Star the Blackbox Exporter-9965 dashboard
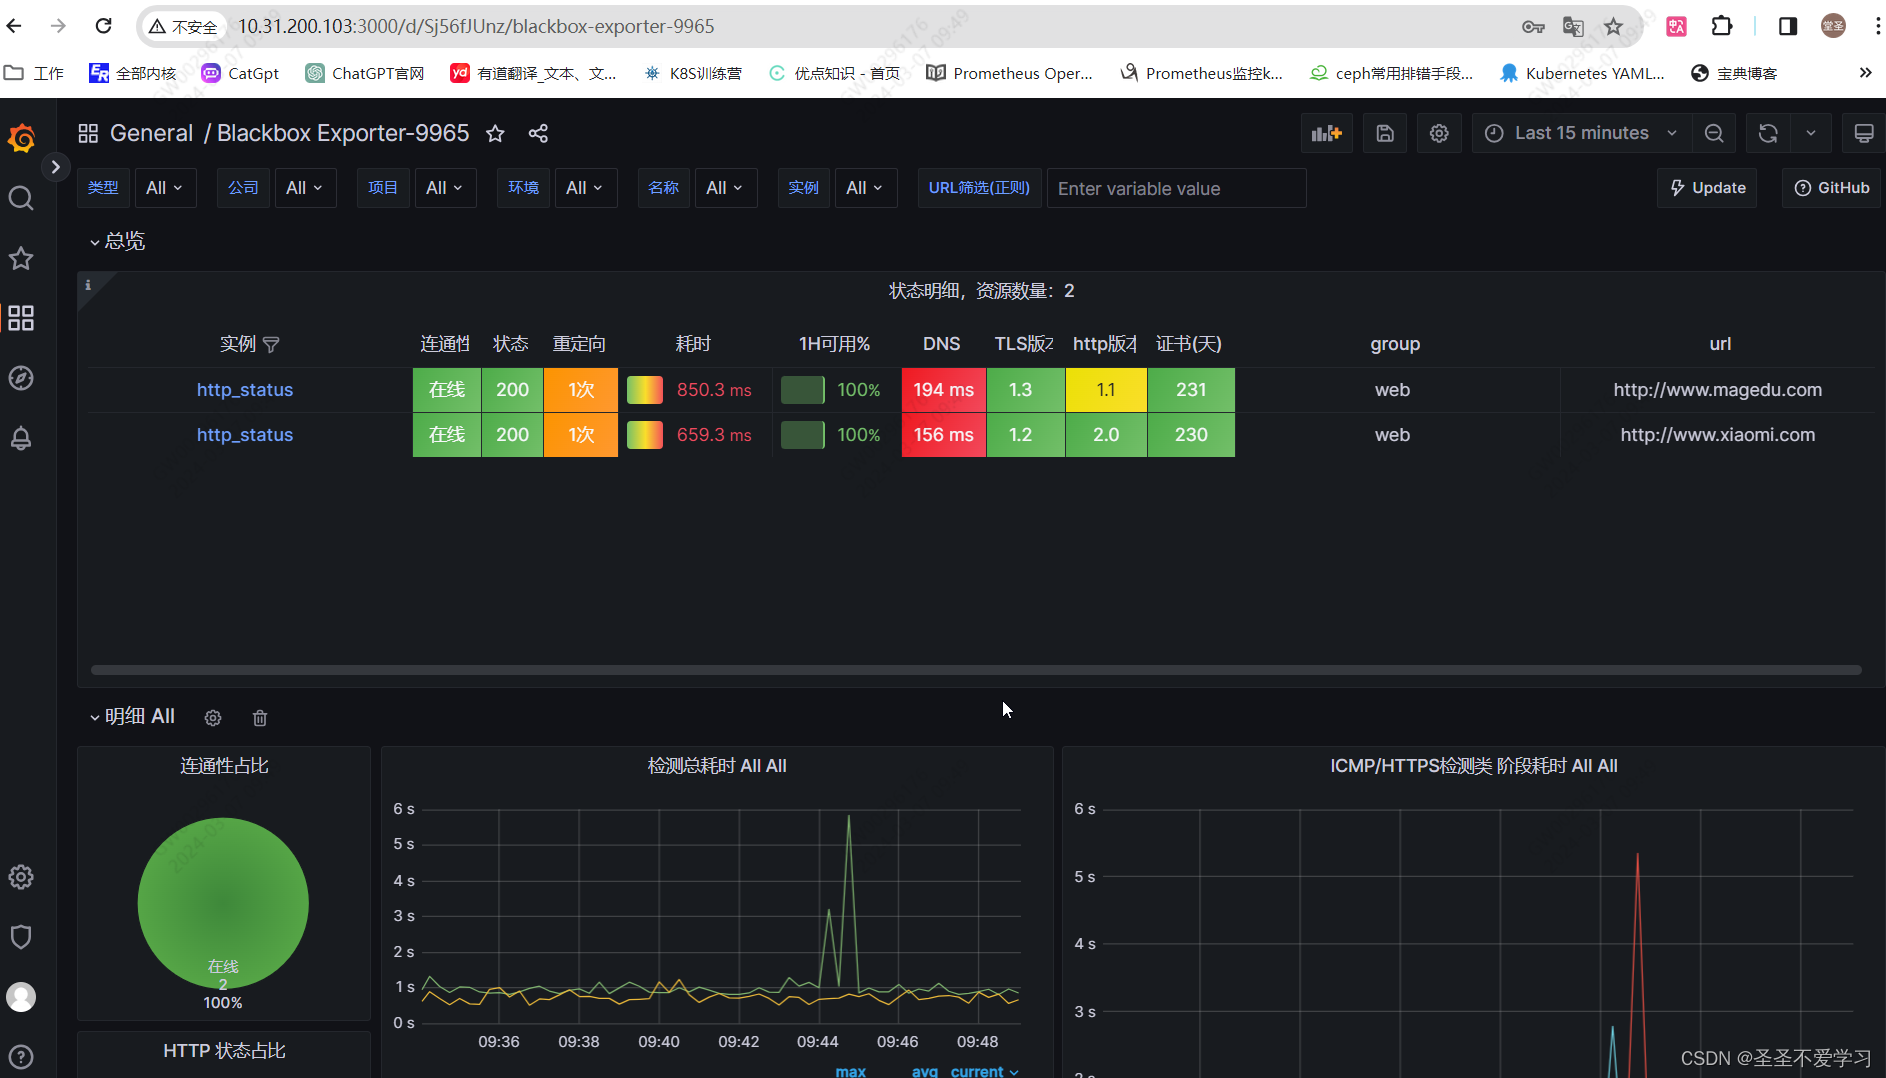The height and width of the screenshot is (1078, 1886). [x=495, y=134]
